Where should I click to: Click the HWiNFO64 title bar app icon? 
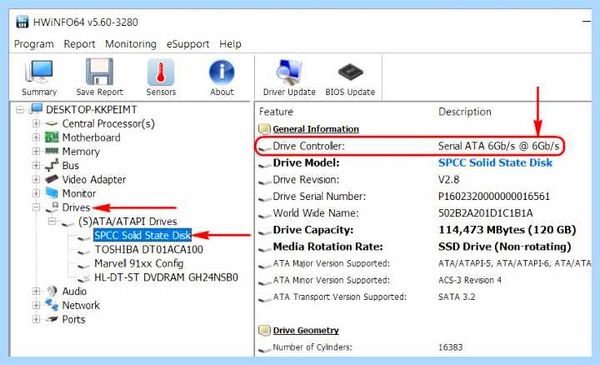(22, 22)
